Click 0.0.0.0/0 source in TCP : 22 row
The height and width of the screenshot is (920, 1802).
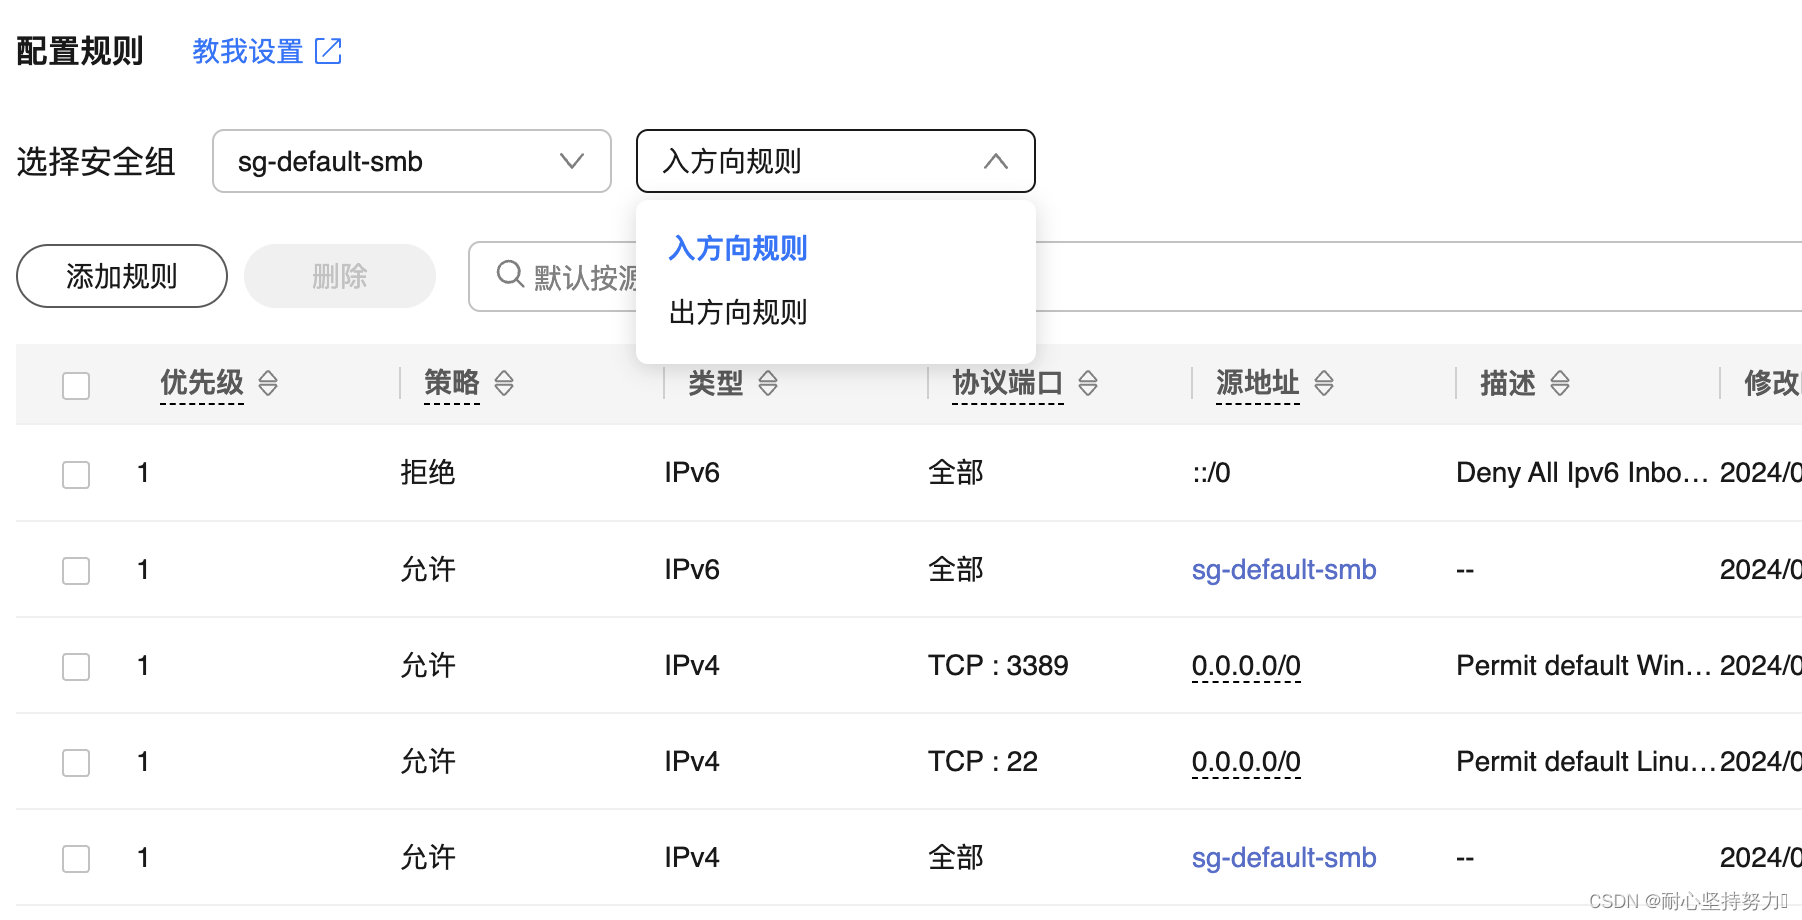click(x=1246, y=761)
